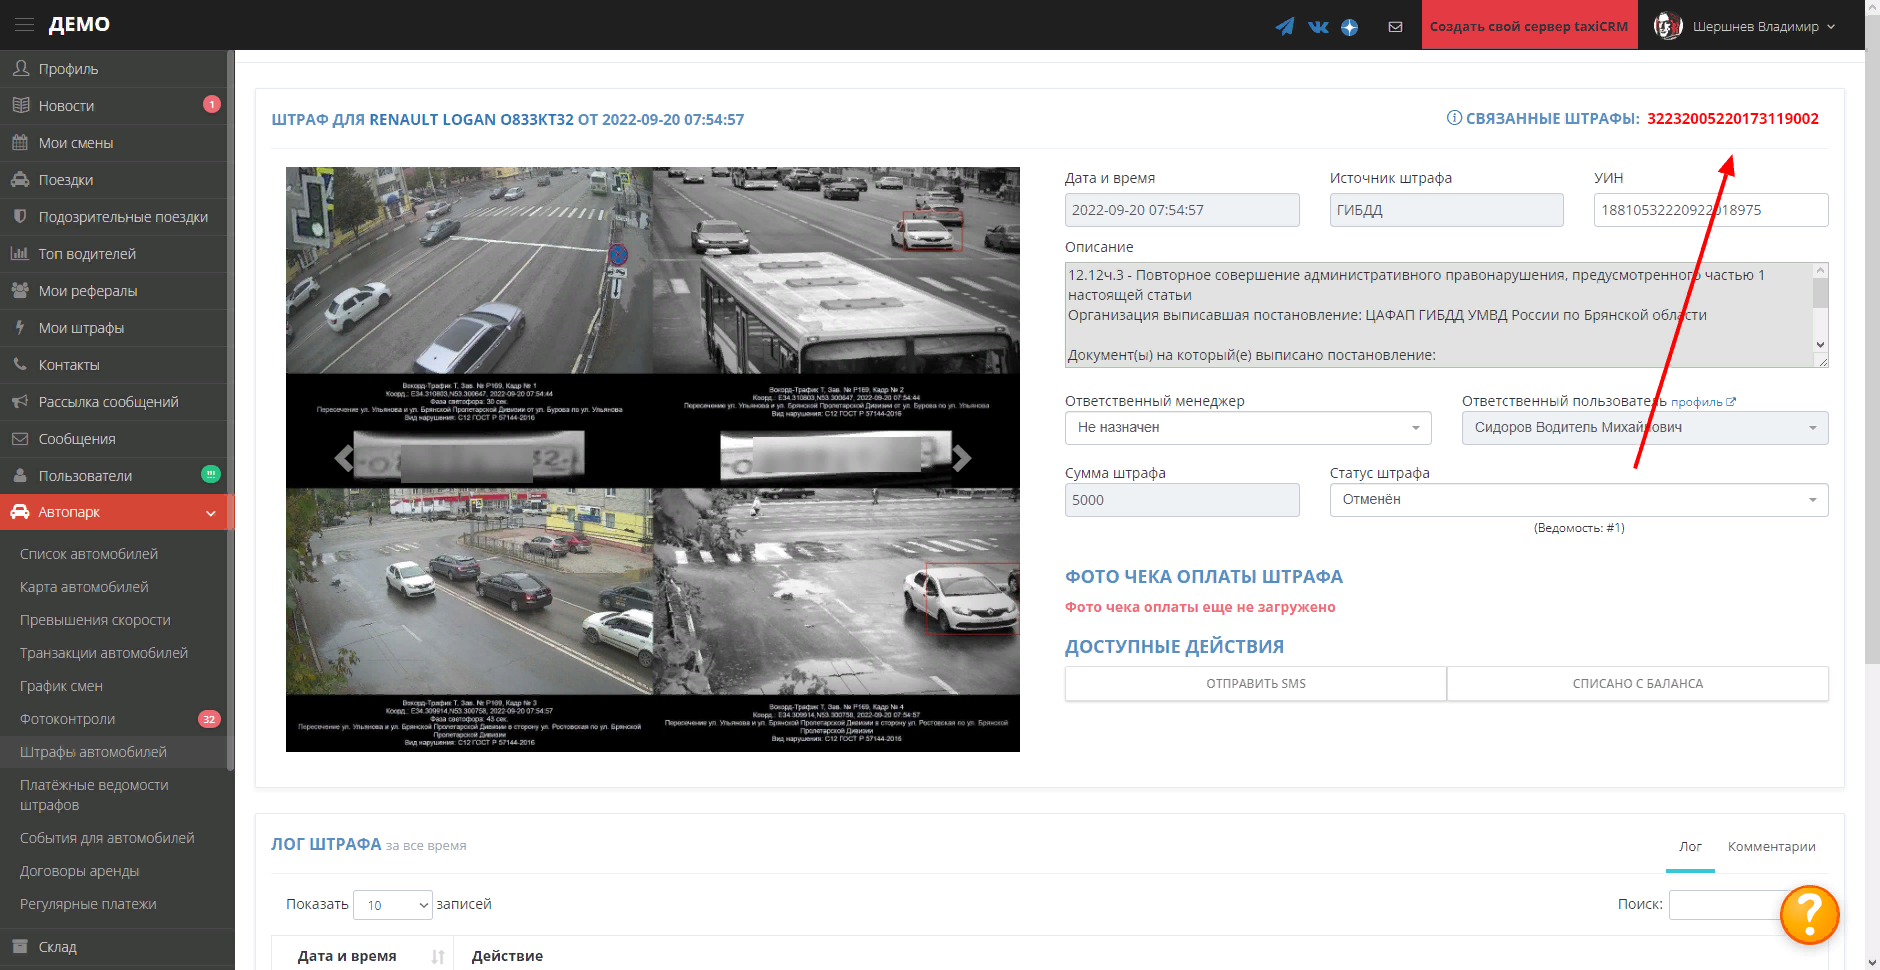Open События для автомобилей item
This screenshot has height=970, width=1880.
click(107, 838)
